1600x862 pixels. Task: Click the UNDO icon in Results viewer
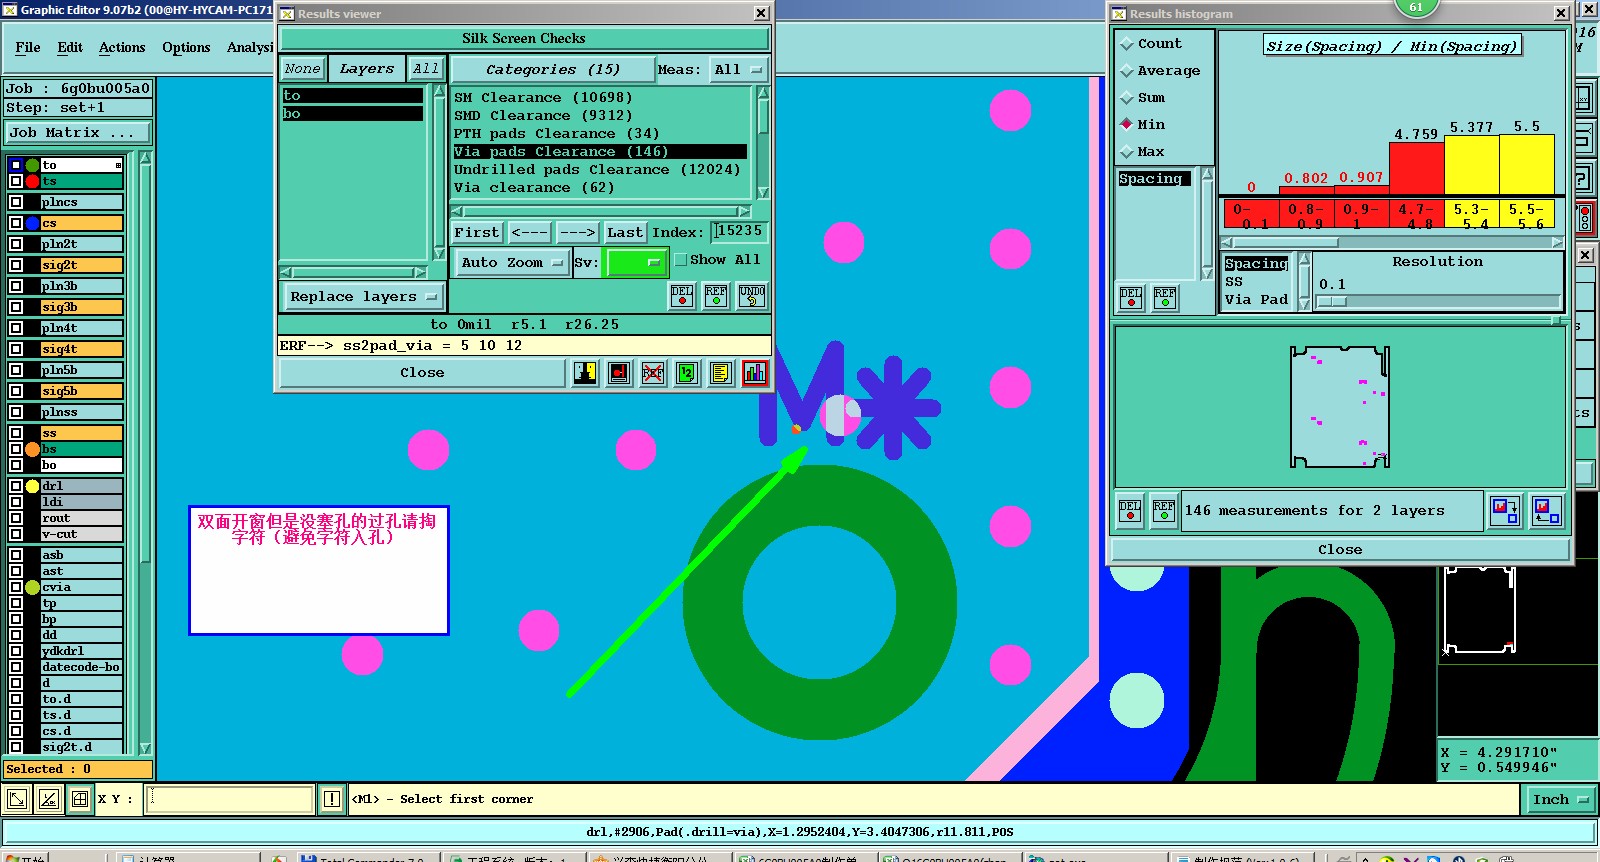pyautogui.click(x=752, y=295)
